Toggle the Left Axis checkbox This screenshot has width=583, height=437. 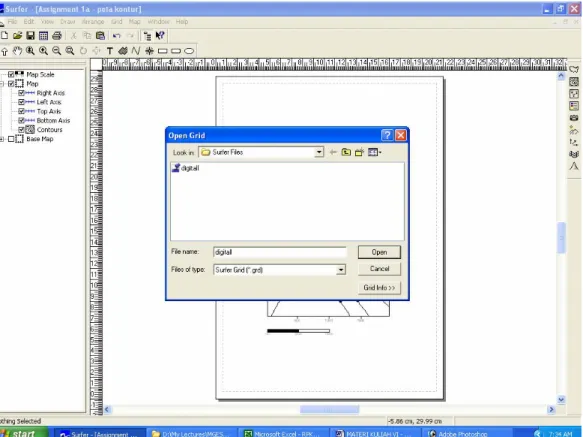point(21,102)
